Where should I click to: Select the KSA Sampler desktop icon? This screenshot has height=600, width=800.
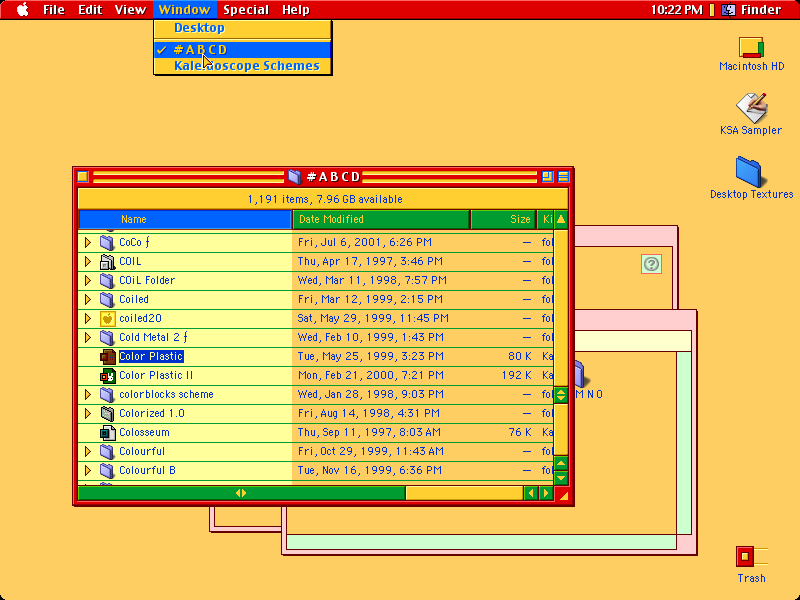[x=751, y=108]
